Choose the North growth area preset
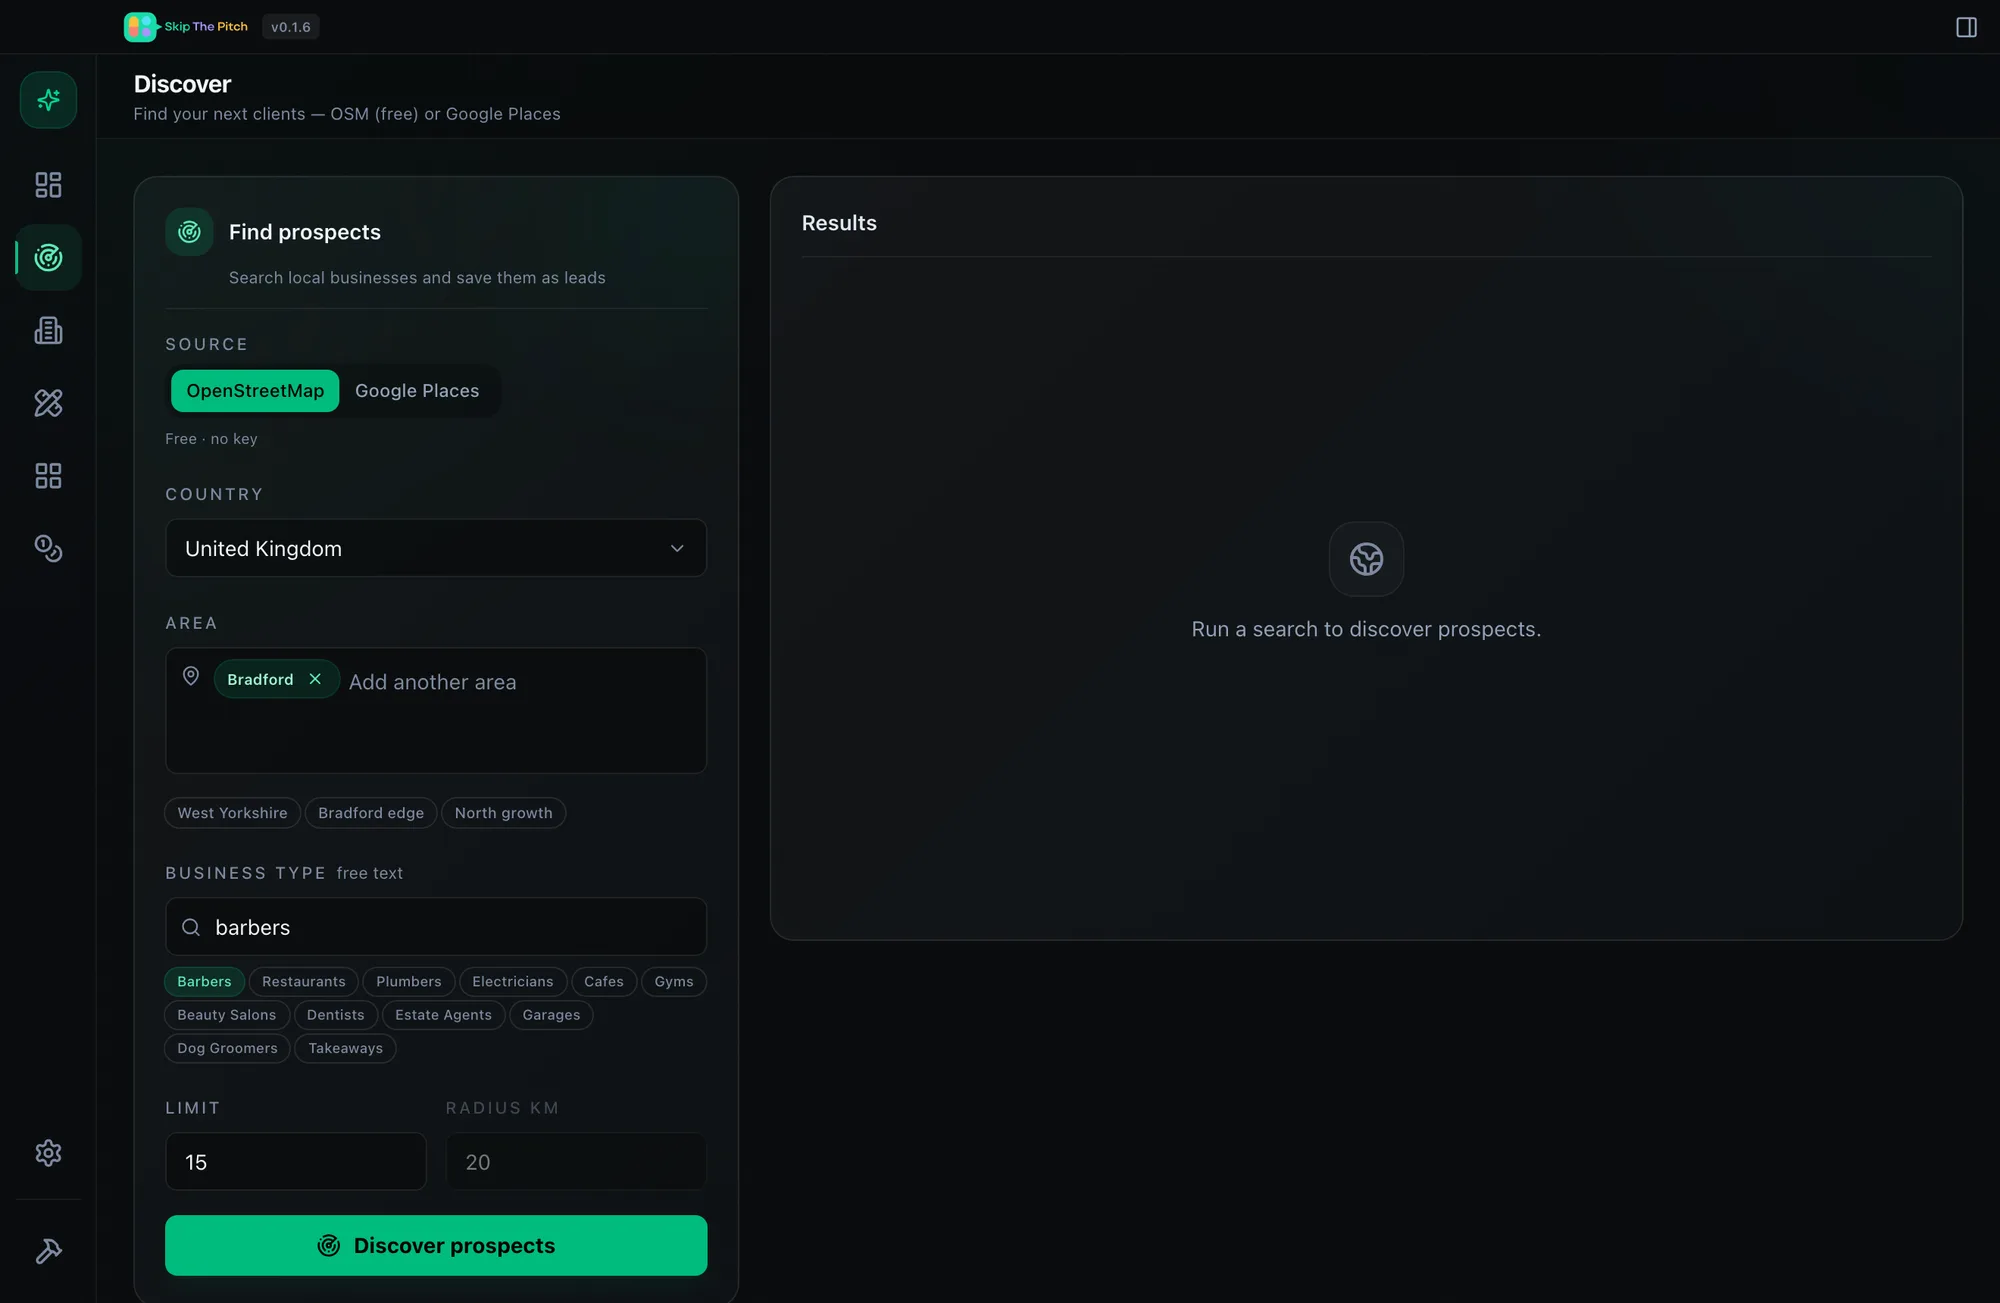 click(503, 813)
